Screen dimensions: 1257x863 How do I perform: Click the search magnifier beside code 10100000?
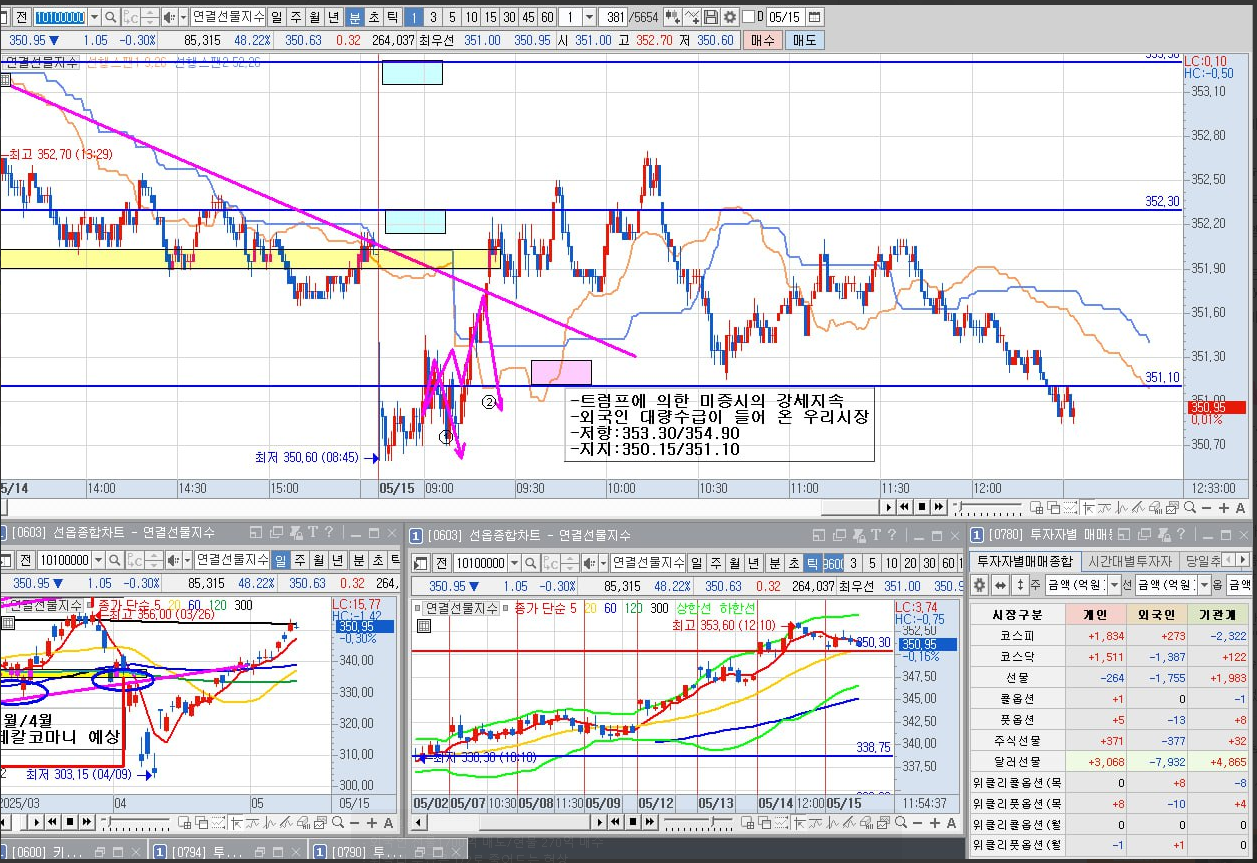[111, 17]
